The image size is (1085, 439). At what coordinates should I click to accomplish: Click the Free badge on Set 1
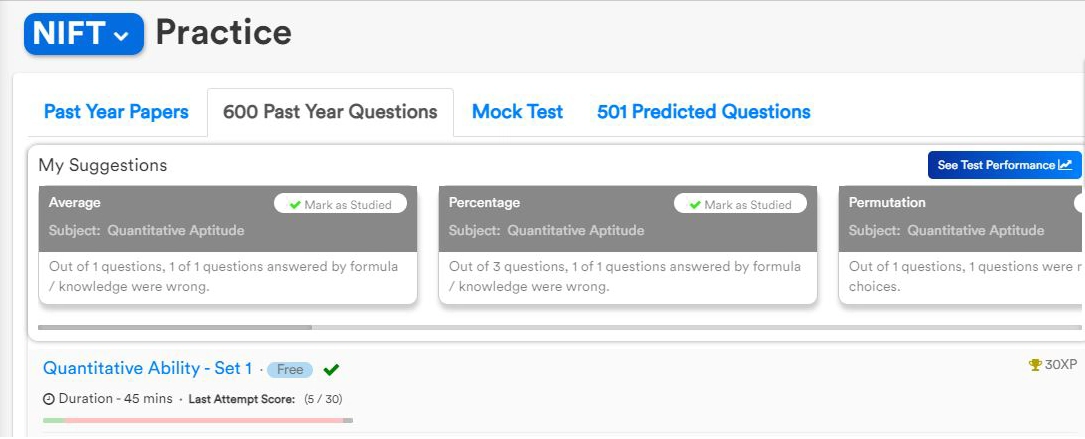pos(290,370)
